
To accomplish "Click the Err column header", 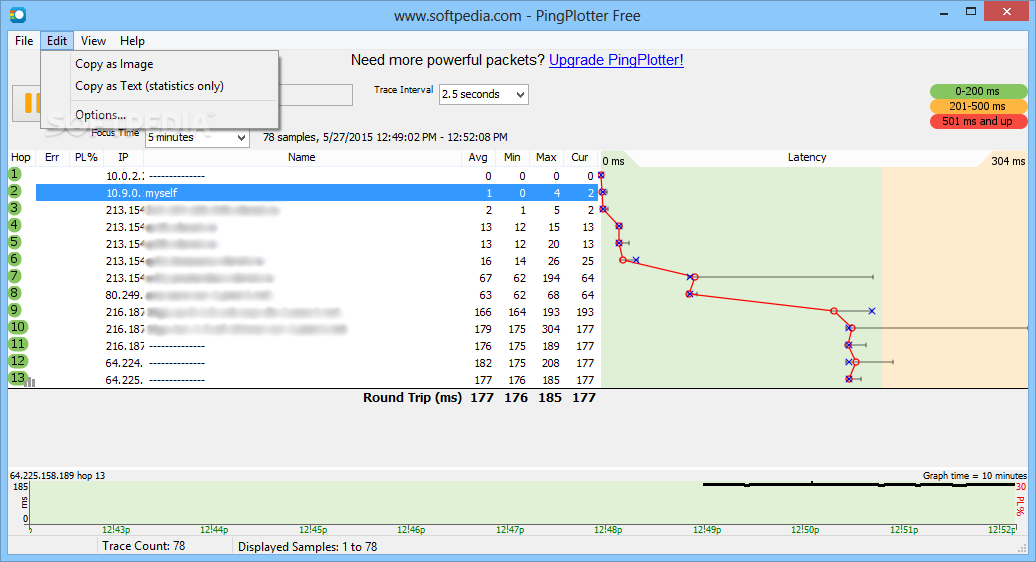I will pyautogui.click(x=52, y=157).
